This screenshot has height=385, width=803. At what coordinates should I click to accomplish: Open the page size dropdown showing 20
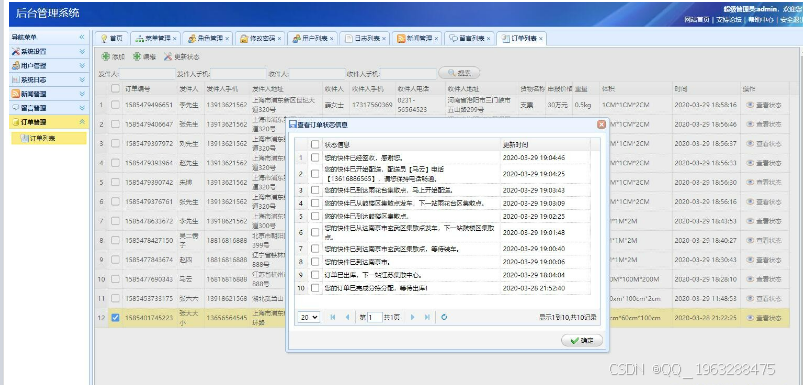click(x=309, y=317)
